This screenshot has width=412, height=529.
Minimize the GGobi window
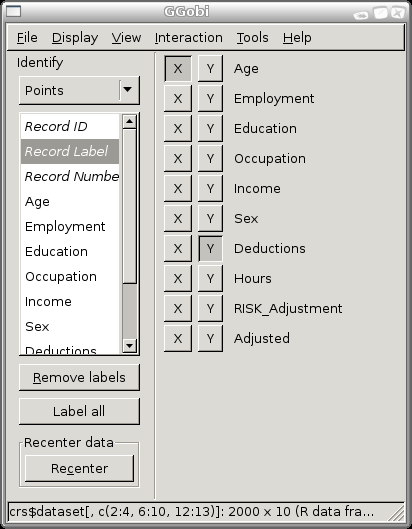(361, 15)
